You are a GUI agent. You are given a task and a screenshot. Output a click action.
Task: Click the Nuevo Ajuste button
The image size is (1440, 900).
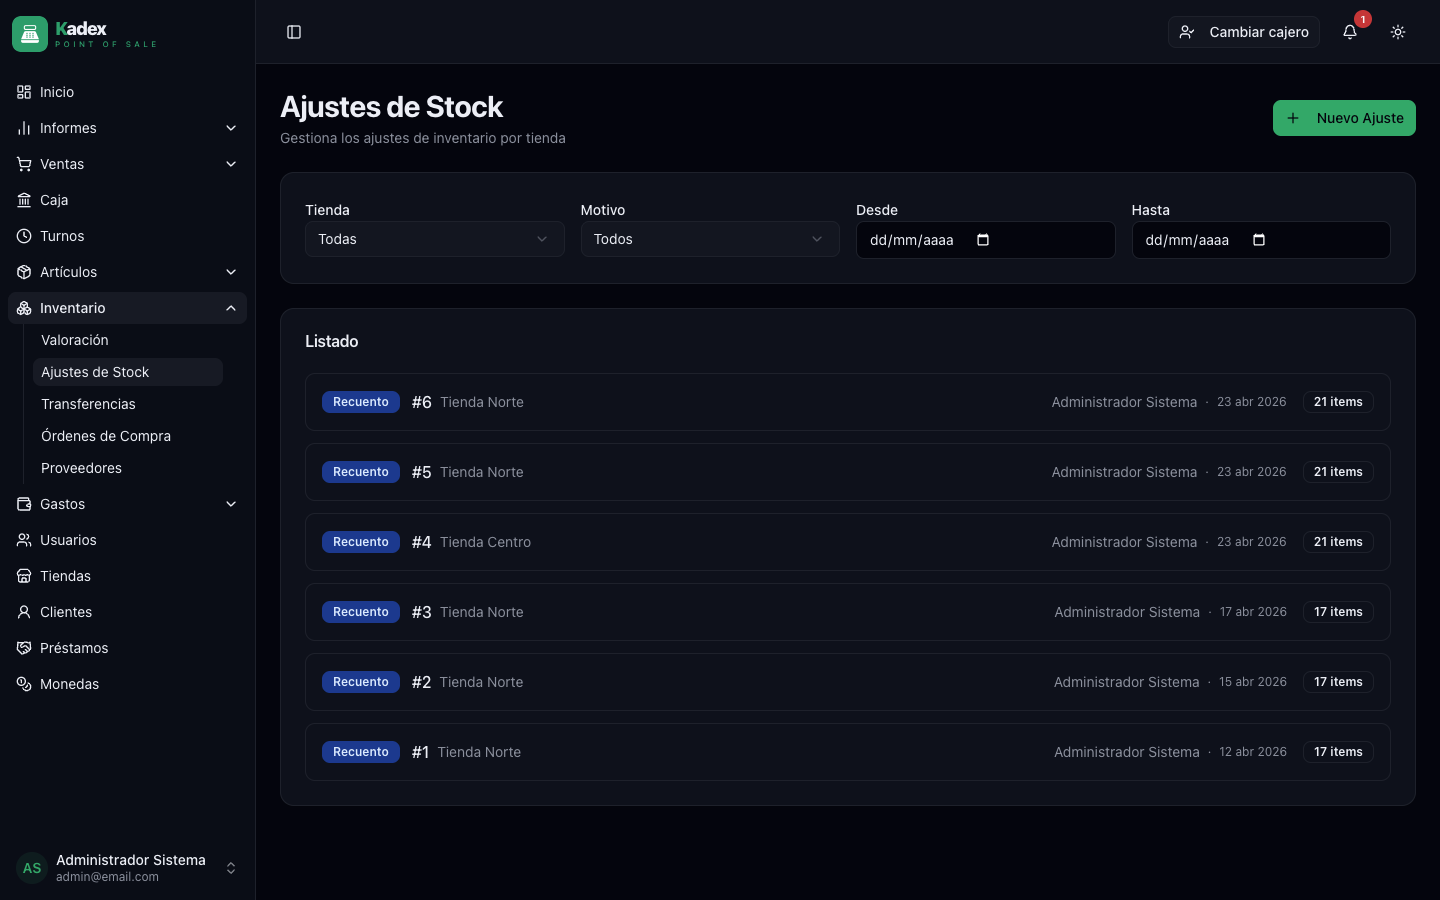coord(1344,118)
